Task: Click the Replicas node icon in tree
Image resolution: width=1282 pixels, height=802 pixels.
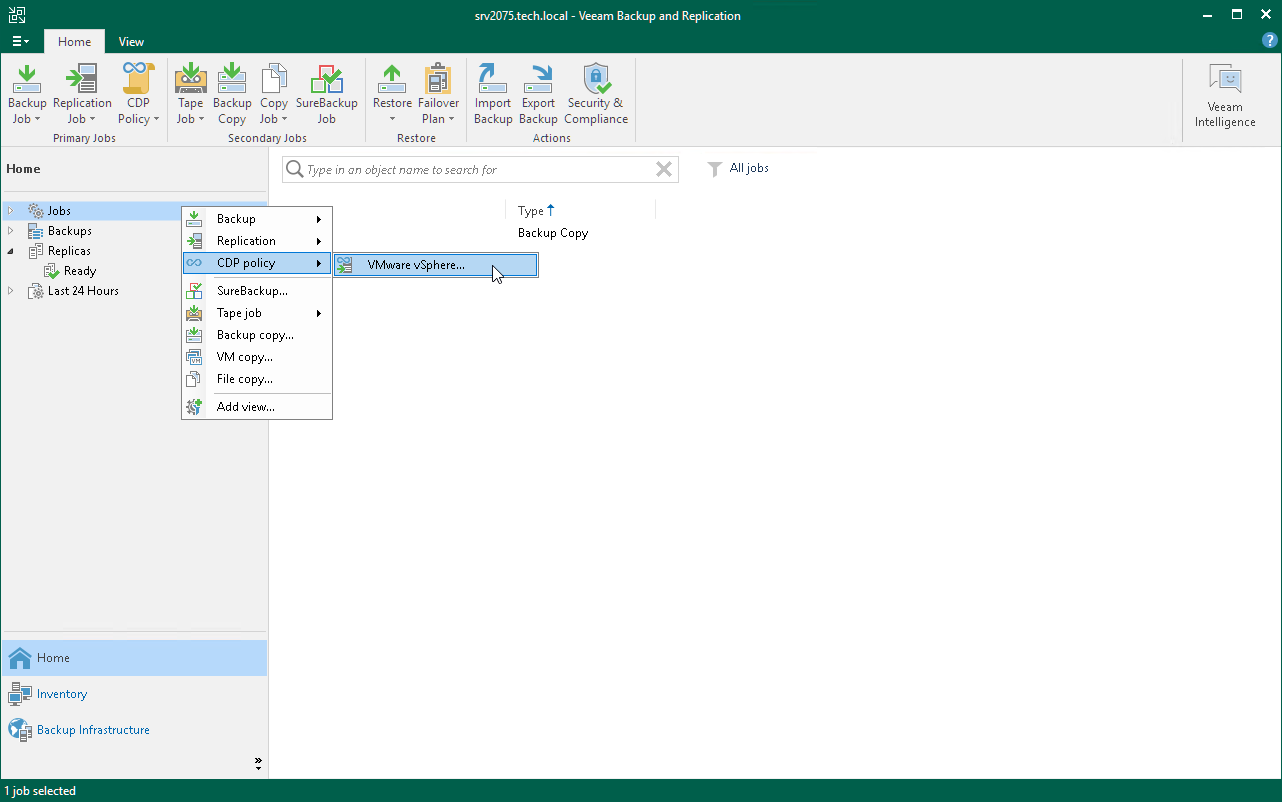Action: click(36, 251)
